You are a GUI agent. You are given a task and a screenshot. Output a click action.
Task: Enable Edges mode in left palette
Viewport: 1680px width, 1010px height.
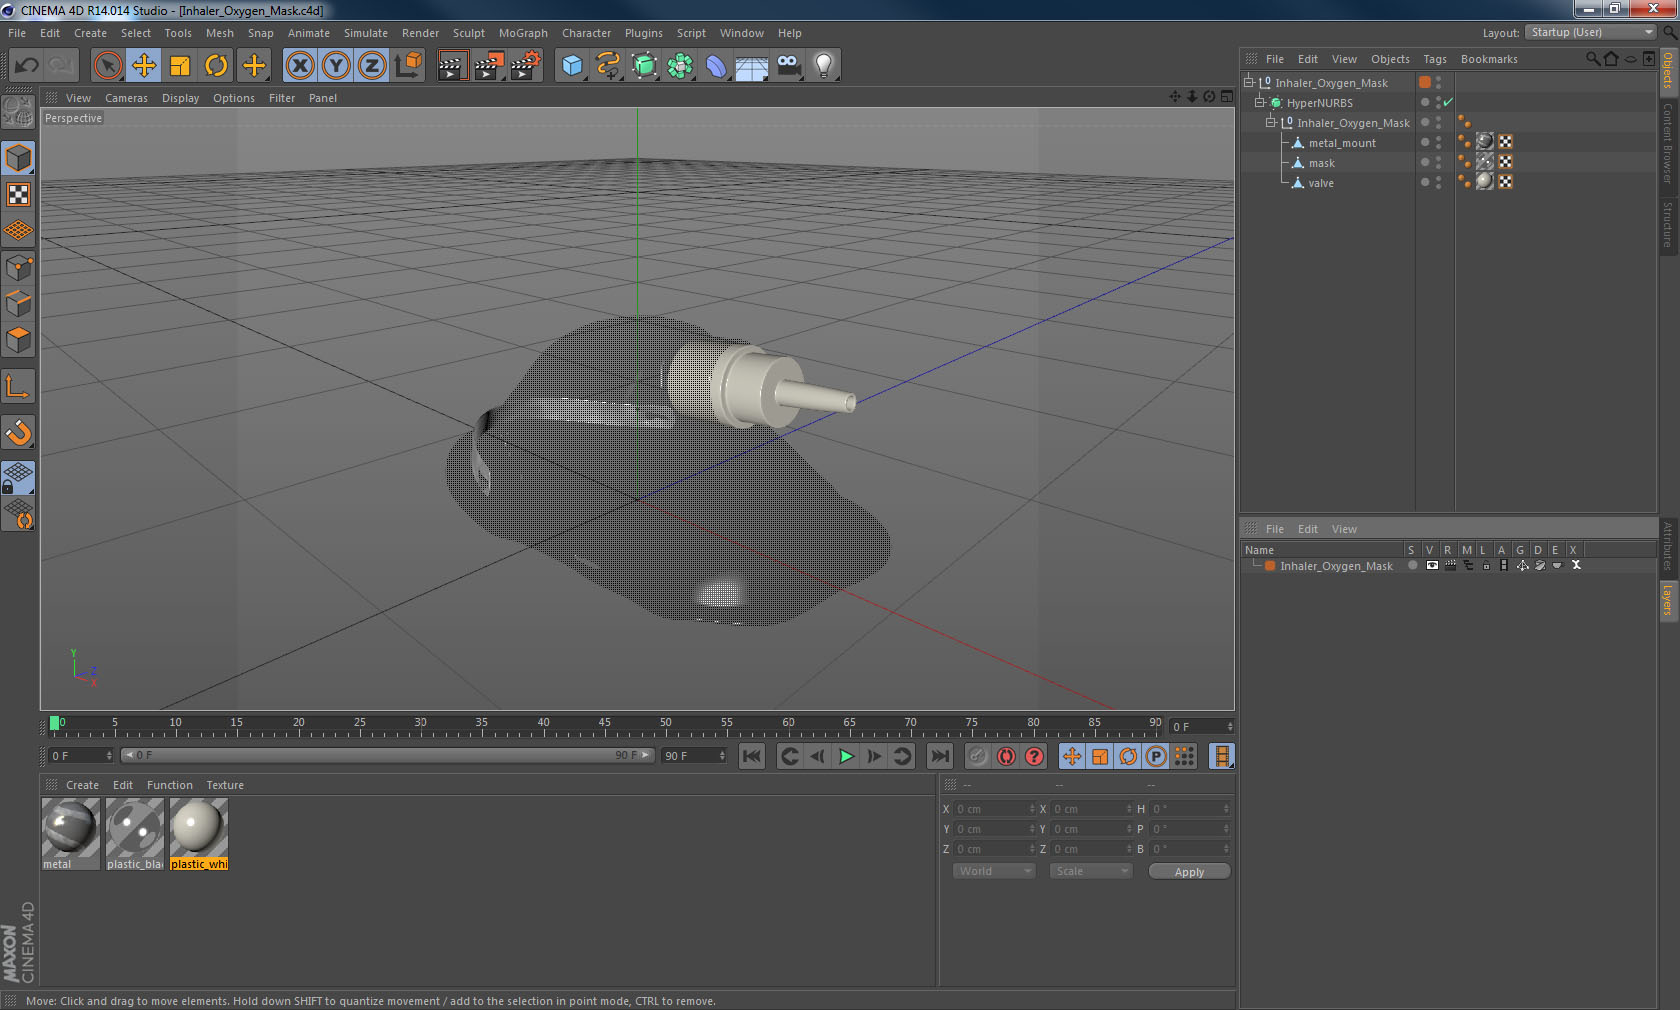18,304
